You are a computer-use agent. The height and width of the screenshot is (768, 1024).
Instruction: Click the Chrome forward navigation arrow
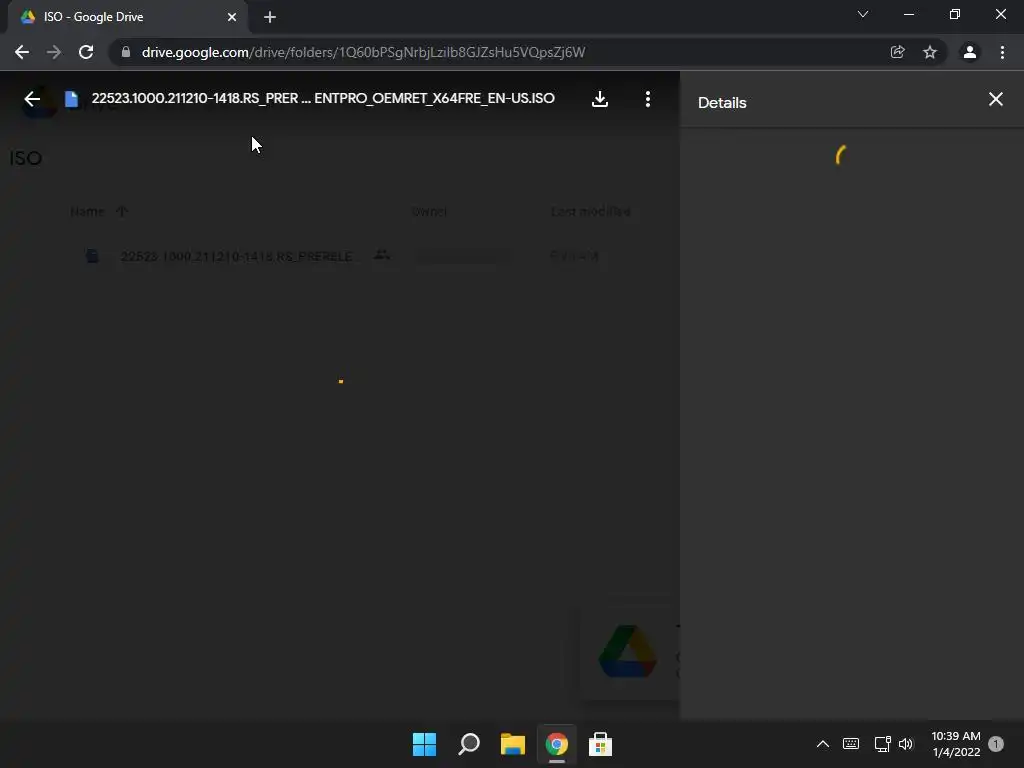coord(54,52)
